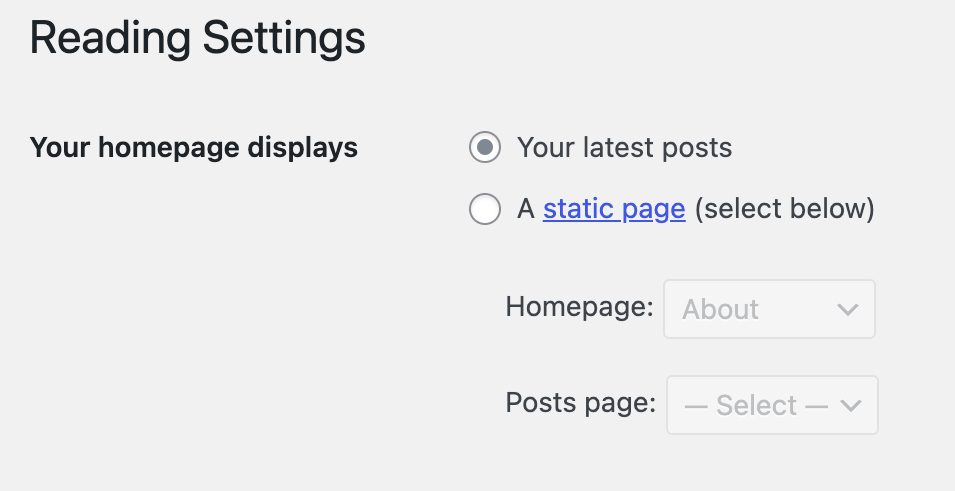The width and height of the screenshot is (955, 491).
Task: Select the 'Your latest posts' radio button
Action: tap(485, 148)
